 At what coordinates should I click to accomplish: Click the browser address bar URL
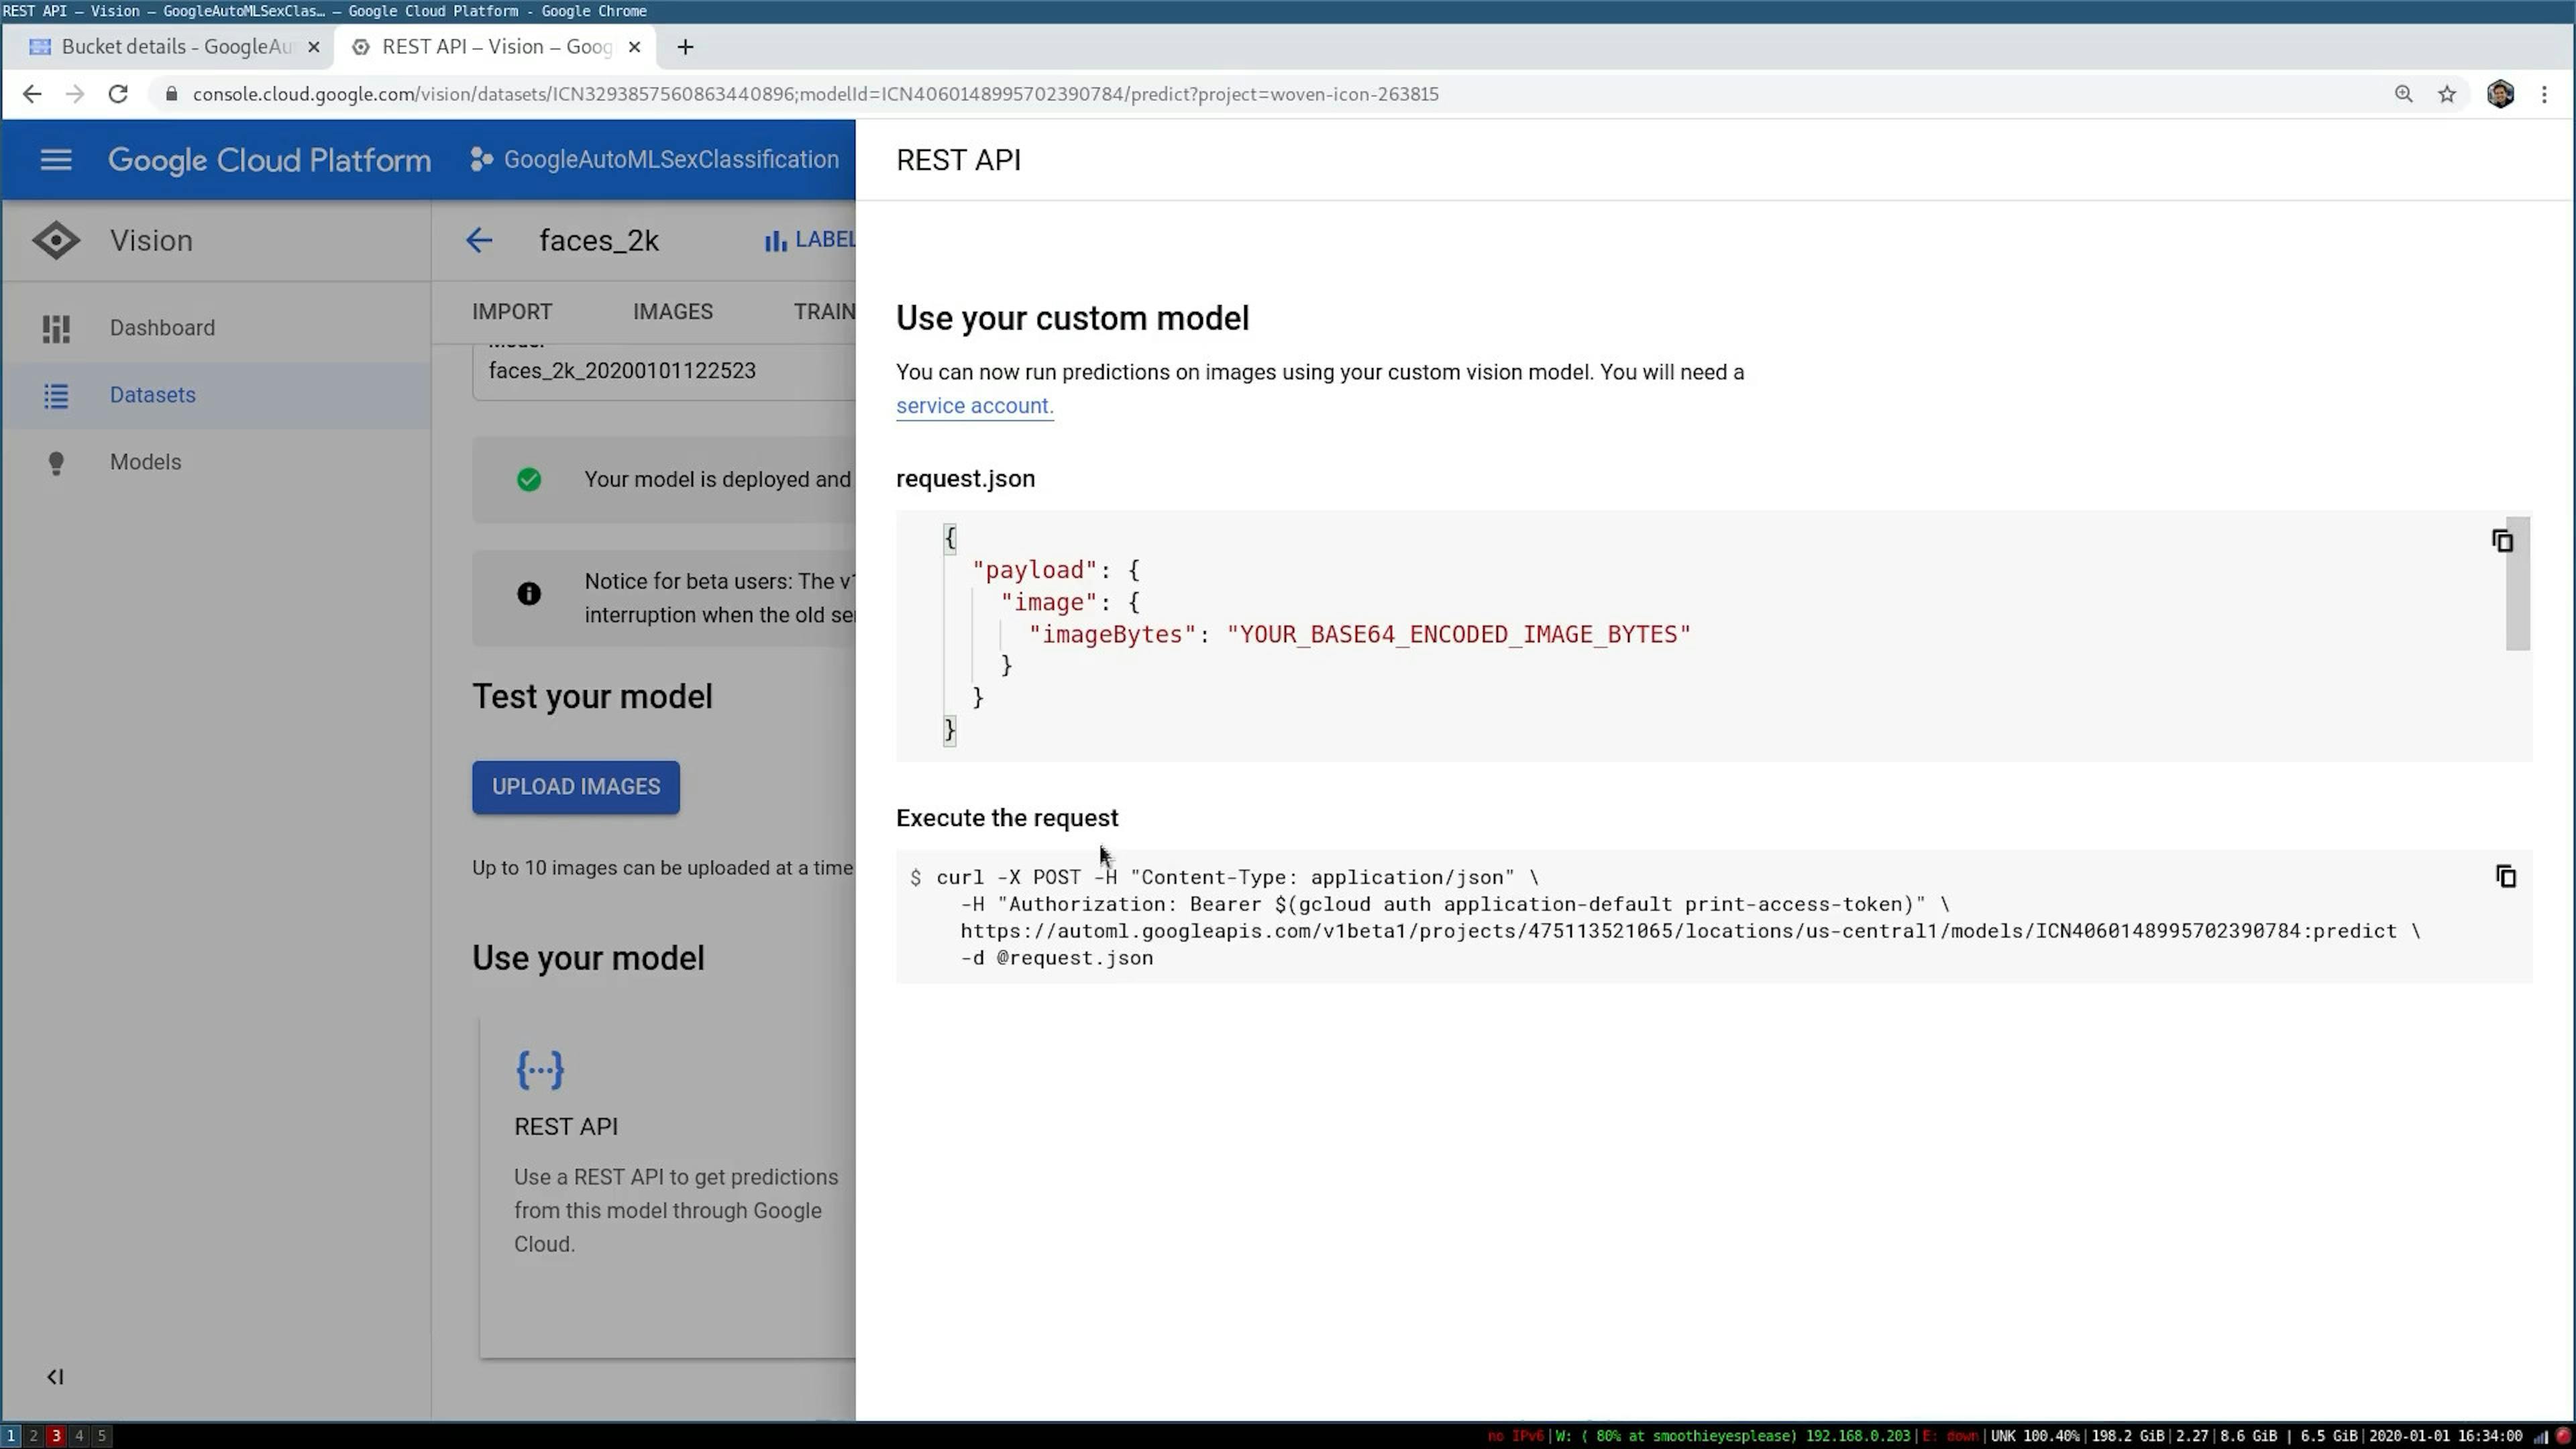(815, 94)
